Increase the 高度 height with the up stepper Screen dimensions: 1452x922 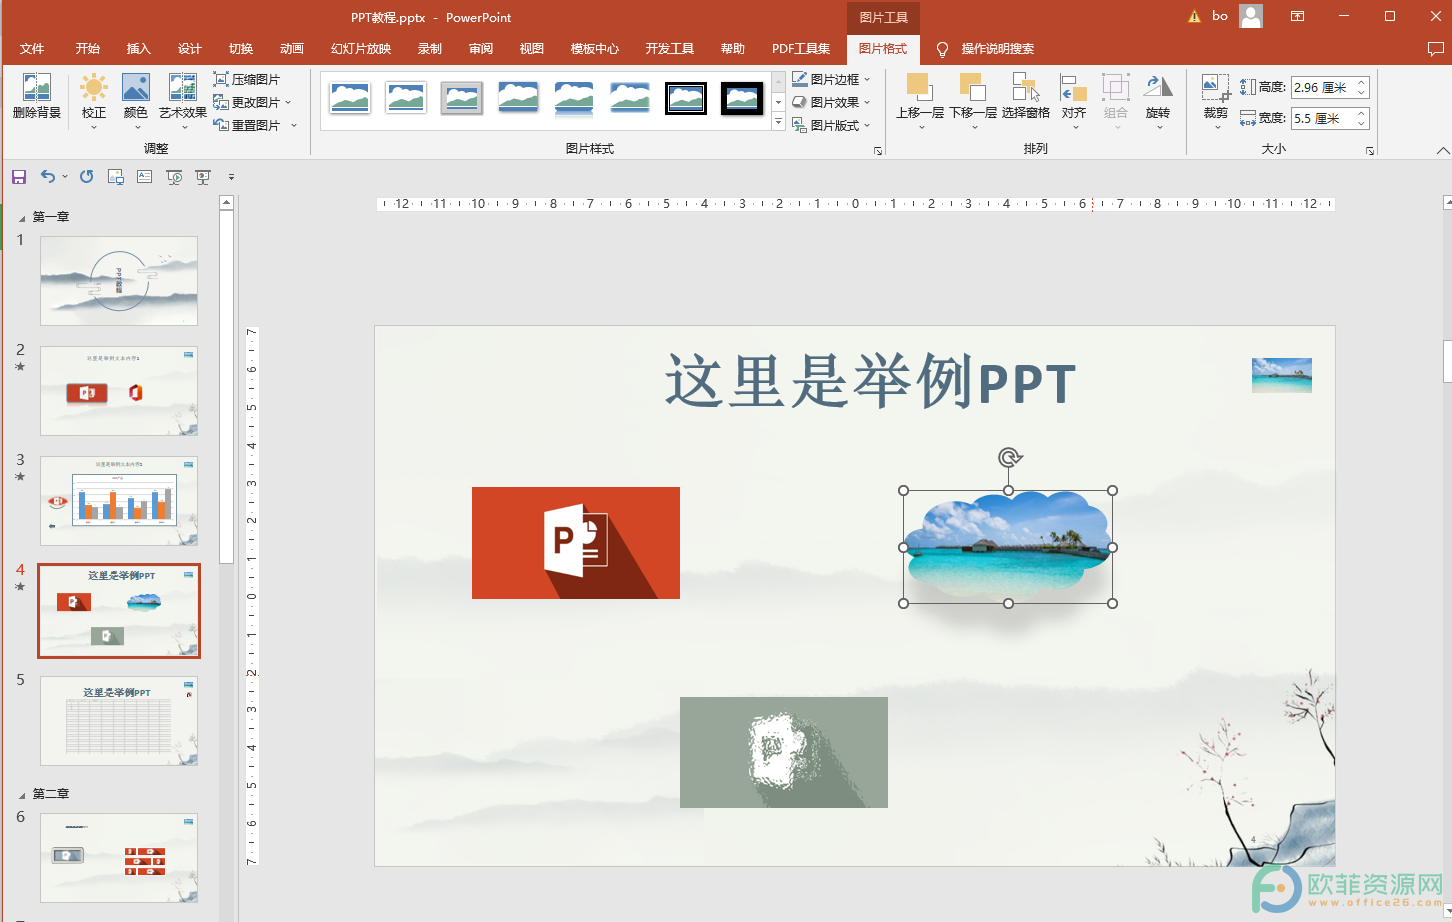[1361, 83]
